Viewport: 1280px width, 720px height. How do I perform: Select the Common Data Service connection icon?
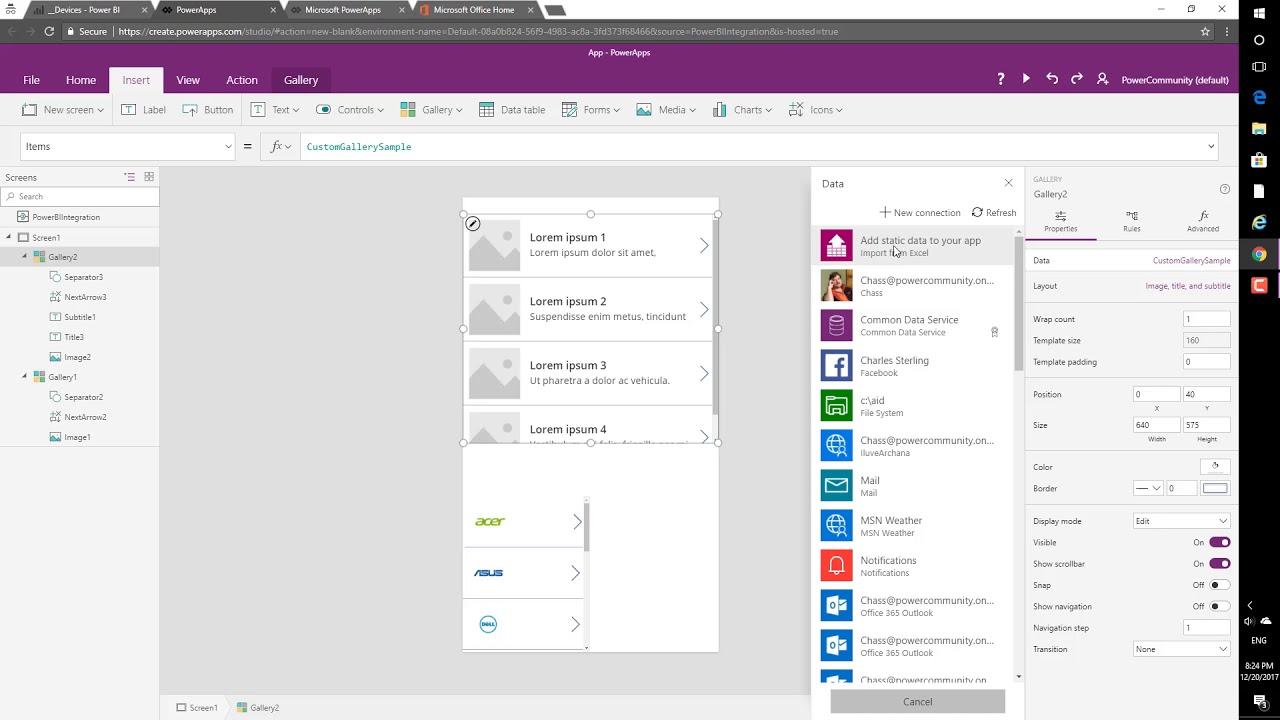836,325
